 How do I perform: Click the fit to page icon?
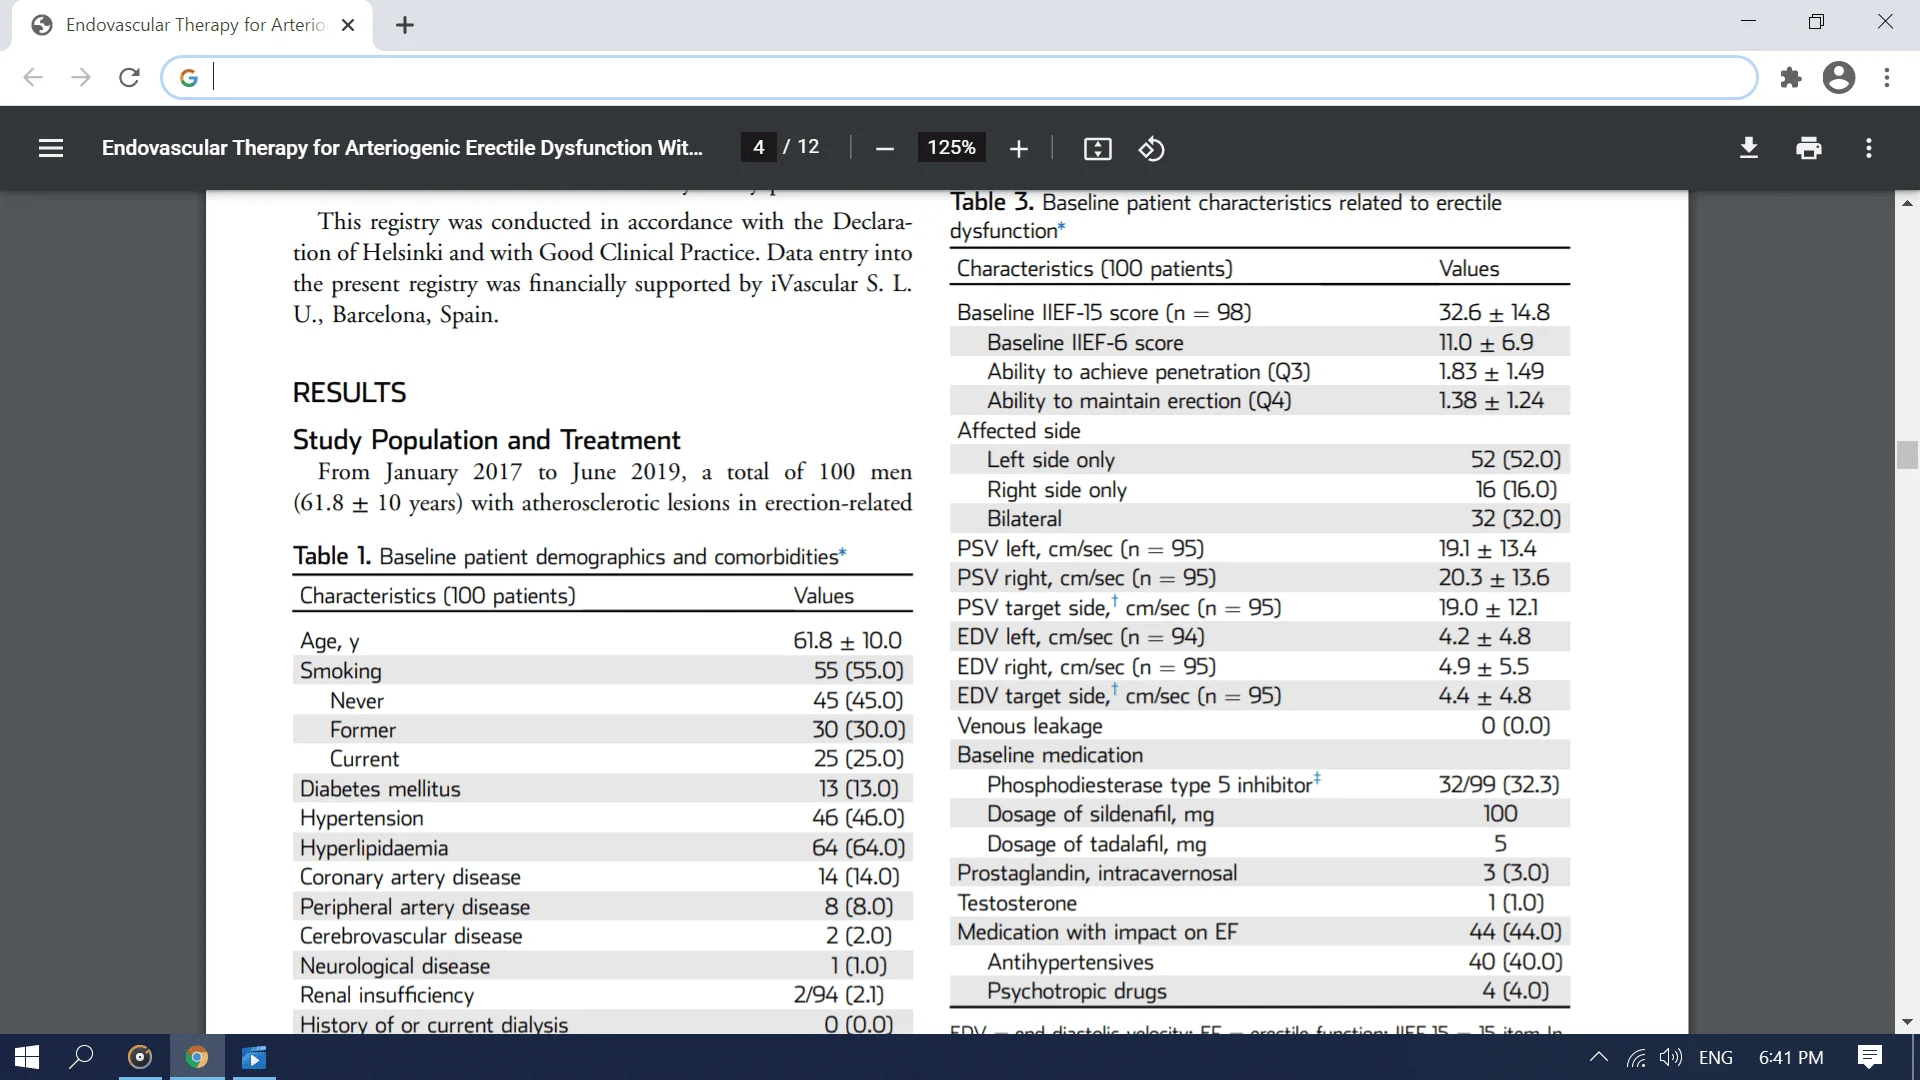click(1097, 149)
